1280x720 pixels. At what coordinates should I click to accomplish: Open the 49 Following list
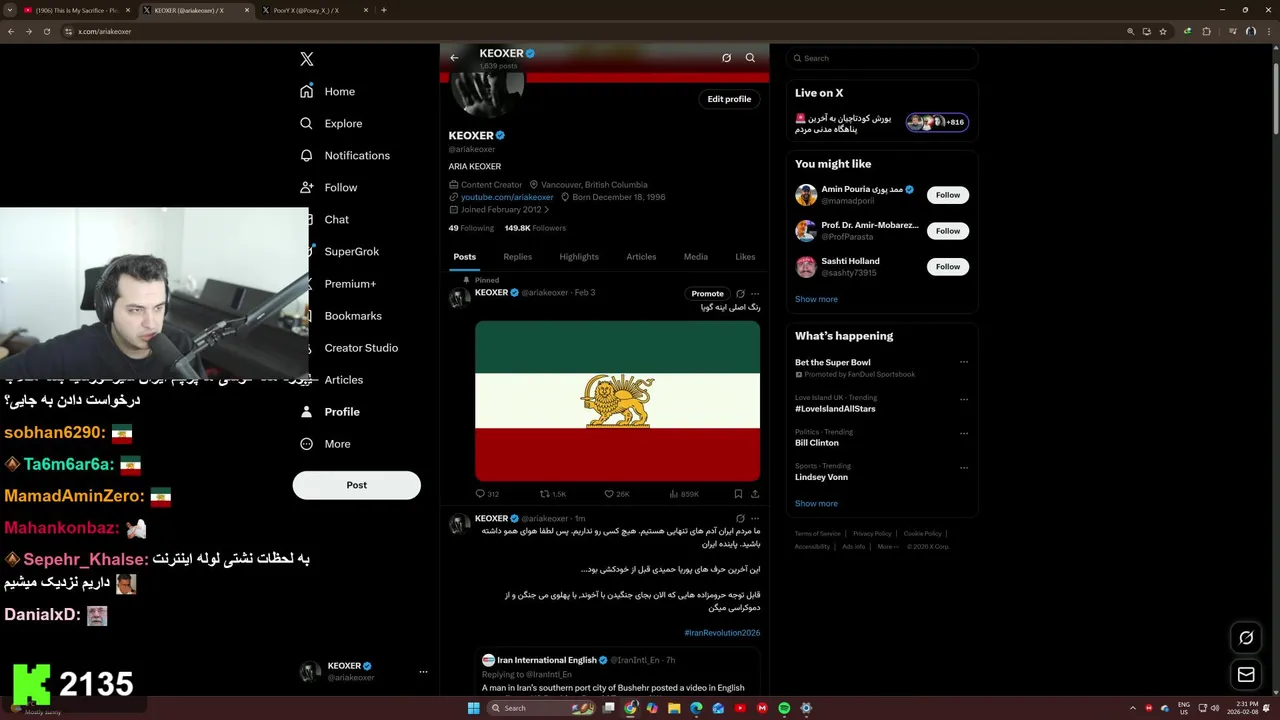[x=471, y=228]
